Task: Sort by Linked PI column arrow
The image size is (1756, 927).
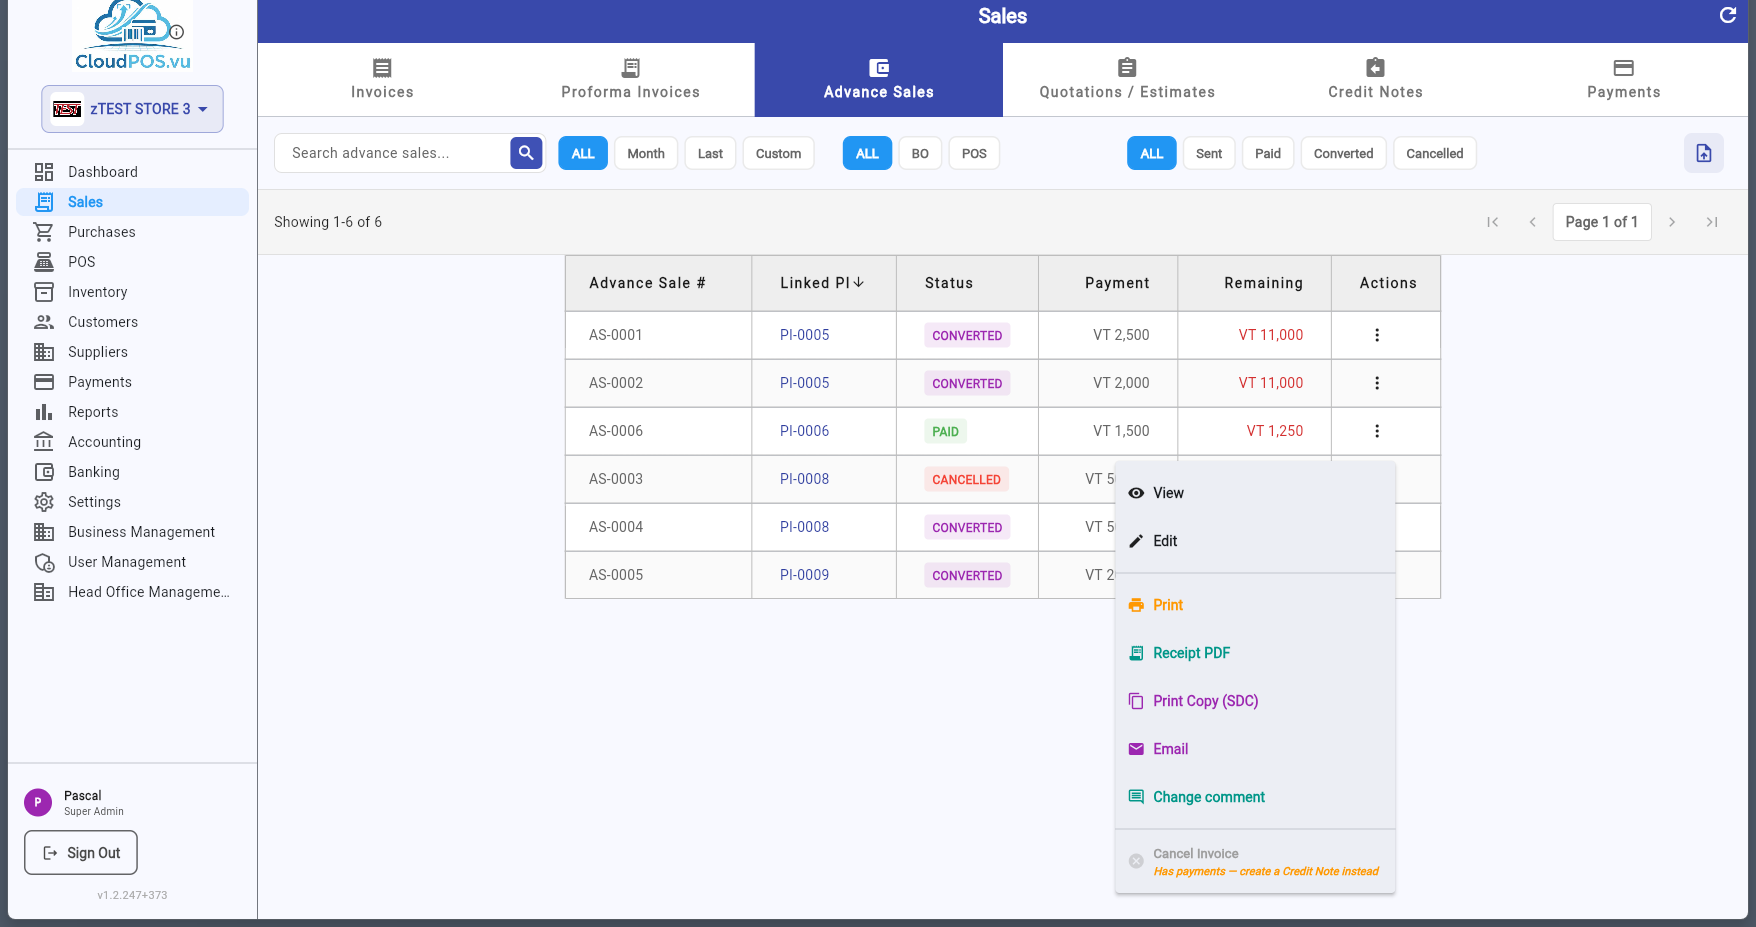Action: [858, 283]
